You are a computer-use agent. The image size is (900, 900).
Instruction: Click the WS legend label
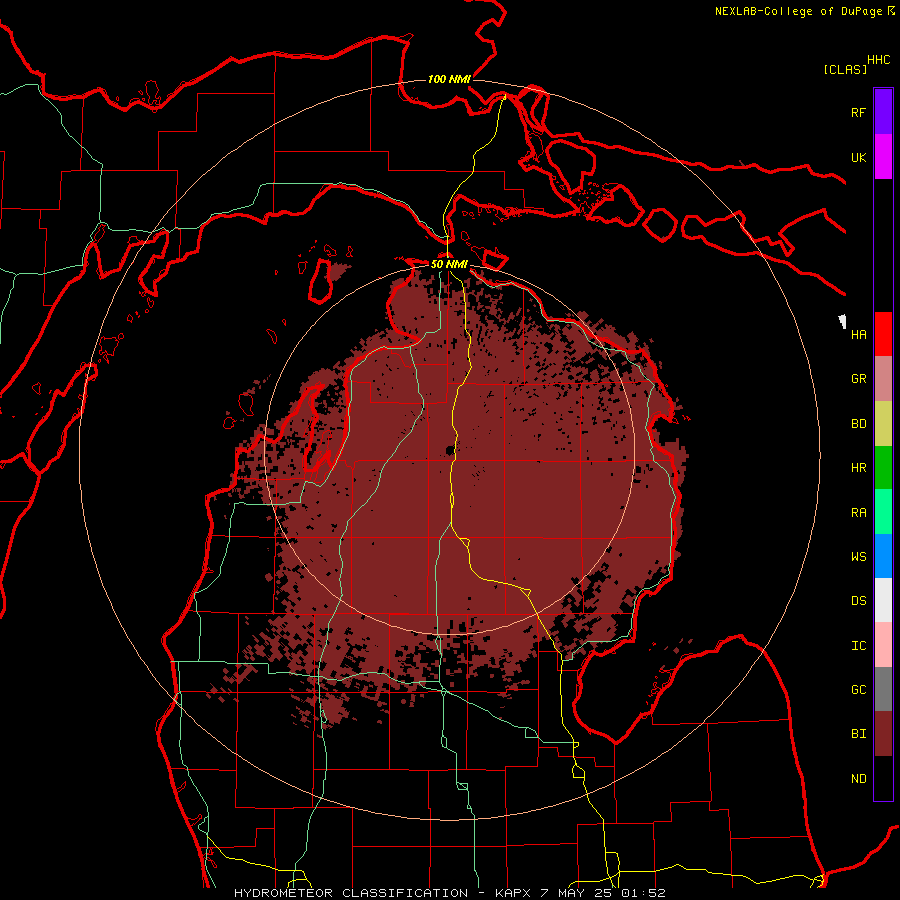click(858, 556)
